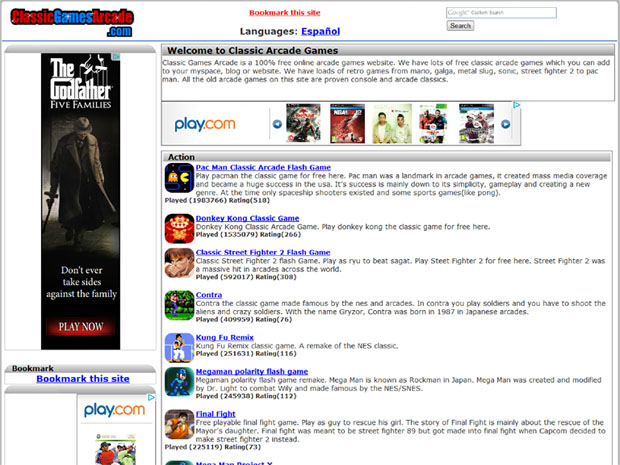The image size is (620, 465).
Task: Click the Bookmark sidebar heading
Action: click(x=32, y=369)
